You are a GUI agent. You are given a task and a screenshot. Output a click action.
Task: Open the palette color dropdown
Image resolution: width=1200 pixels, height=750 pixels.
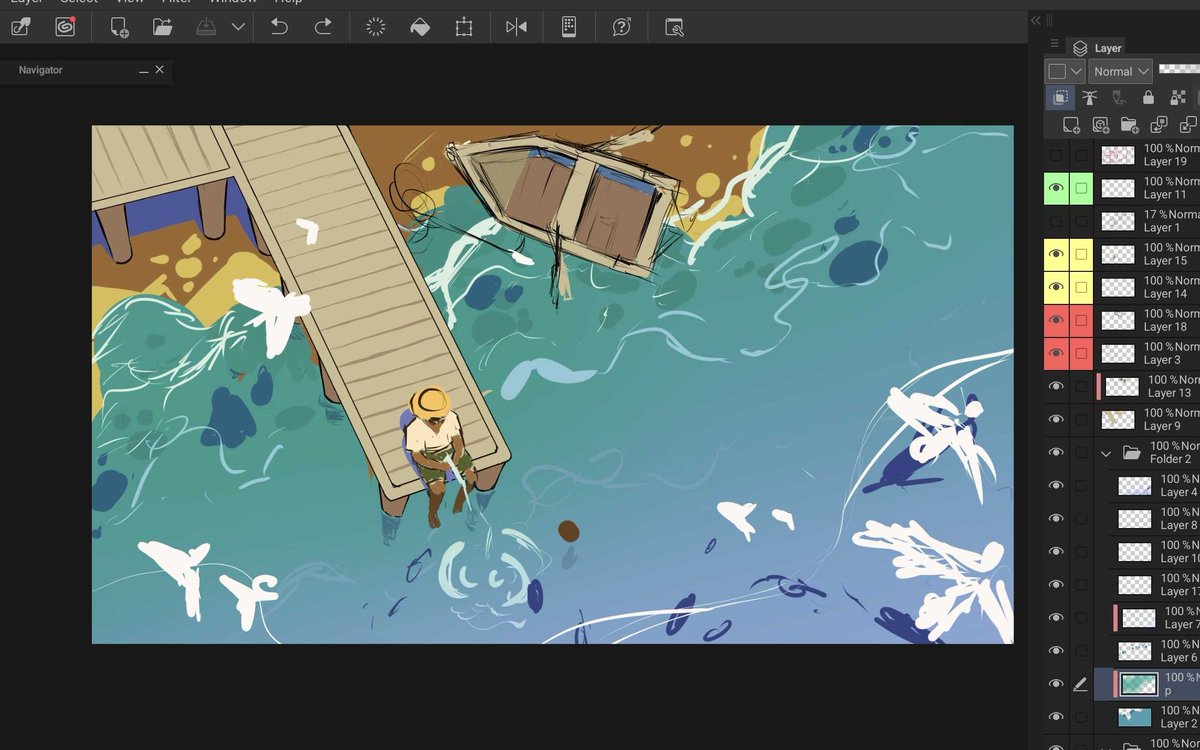click(1065, 71)
